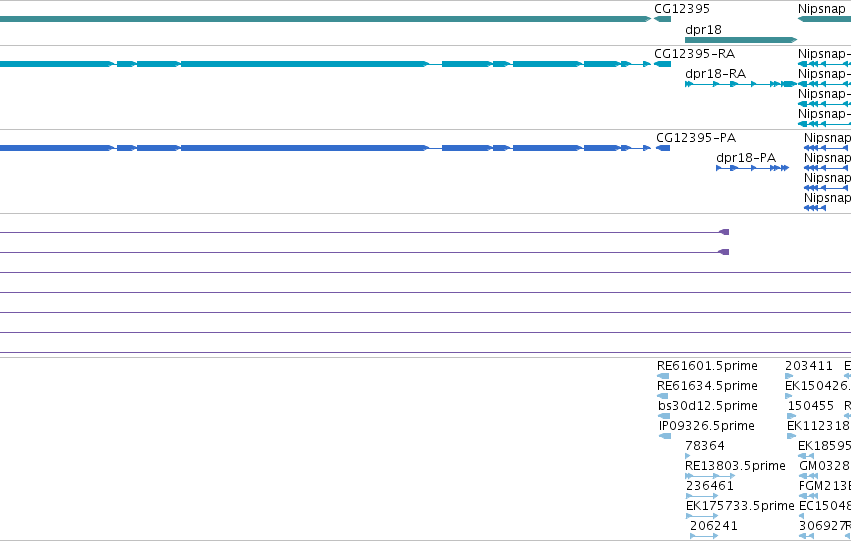Select EST label 150455
Screen dimensions: 851x541
[x=810, y=406]
